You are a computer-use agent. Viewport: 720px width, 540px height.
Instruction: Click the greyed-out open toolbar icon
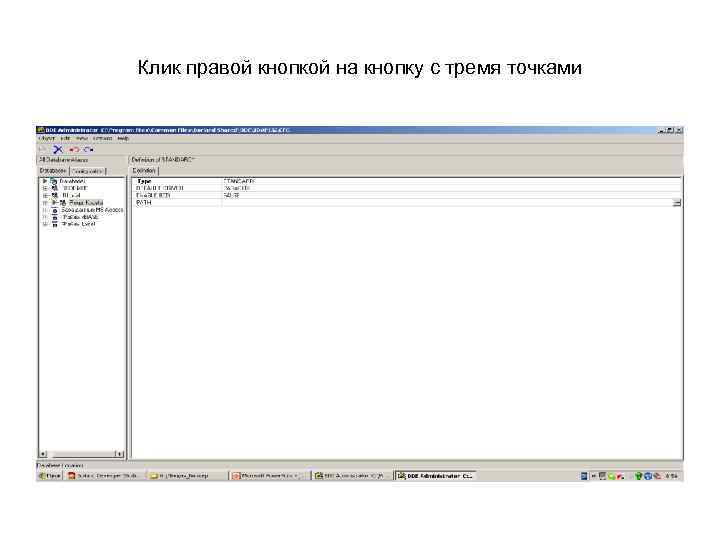[43, 149]
